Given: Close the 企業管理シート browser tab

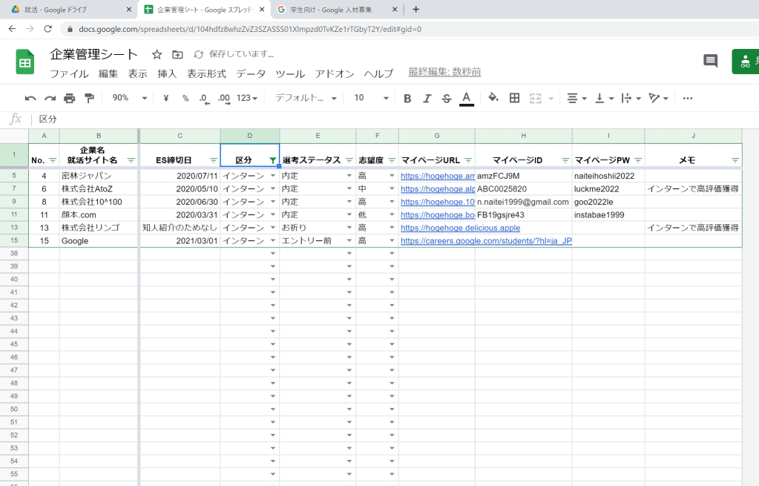Looking at the screenshot, I should (x=261, y=9).
